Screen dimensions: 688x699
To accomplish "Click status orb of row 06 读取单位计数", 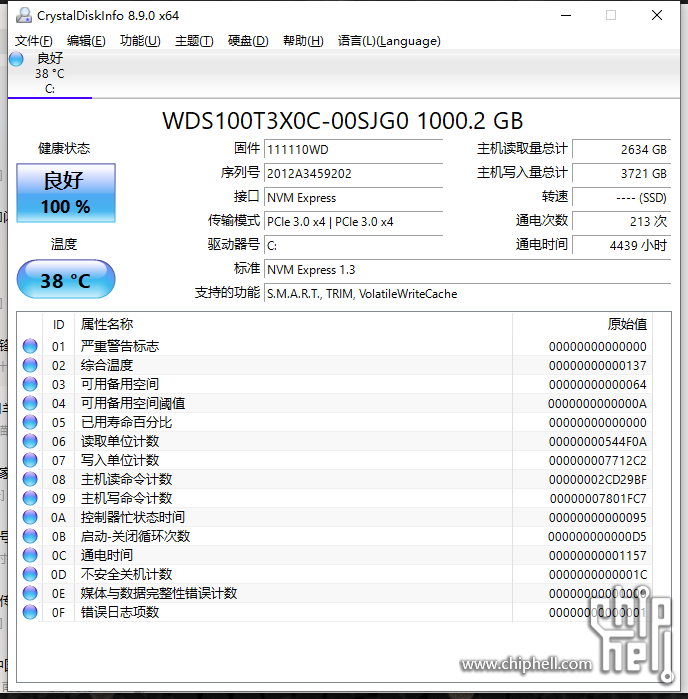I will tap(30, 441).
